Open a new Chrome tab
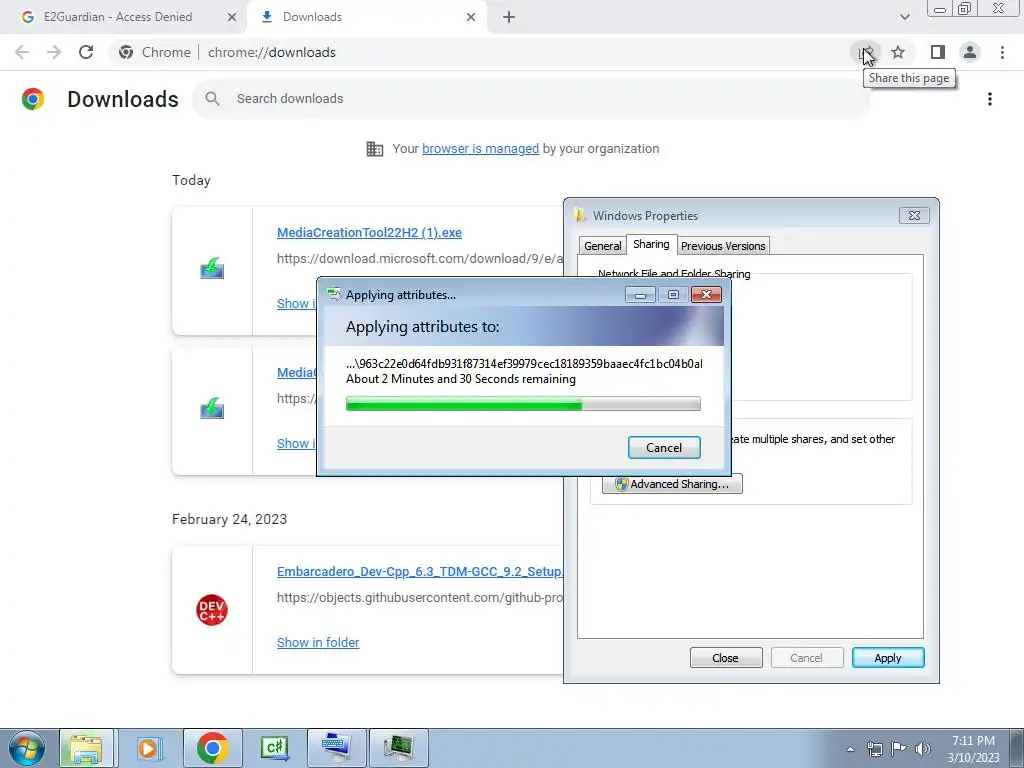The image size is (1024, 768). point(509,18)
